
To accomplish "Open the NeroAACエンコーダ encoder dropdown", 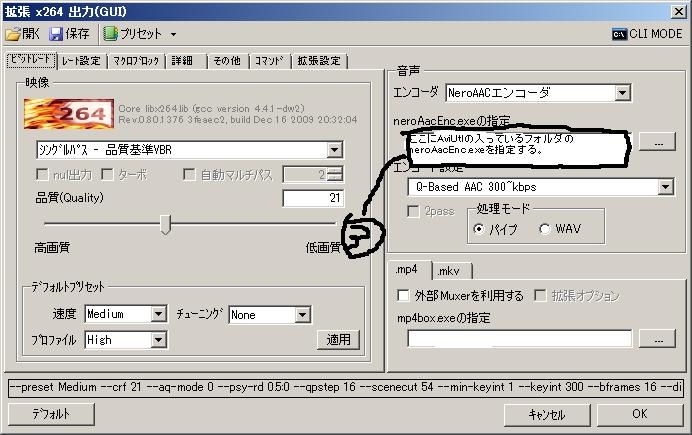I will pos(538,93).
